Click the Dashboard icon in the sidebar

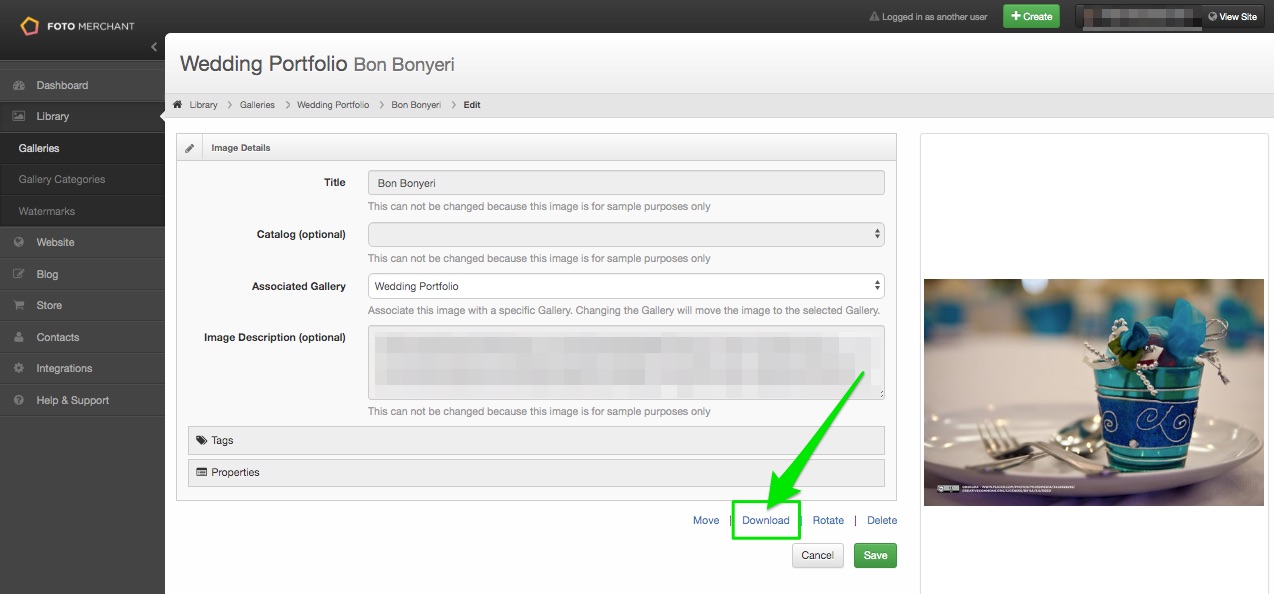point(19,85)
